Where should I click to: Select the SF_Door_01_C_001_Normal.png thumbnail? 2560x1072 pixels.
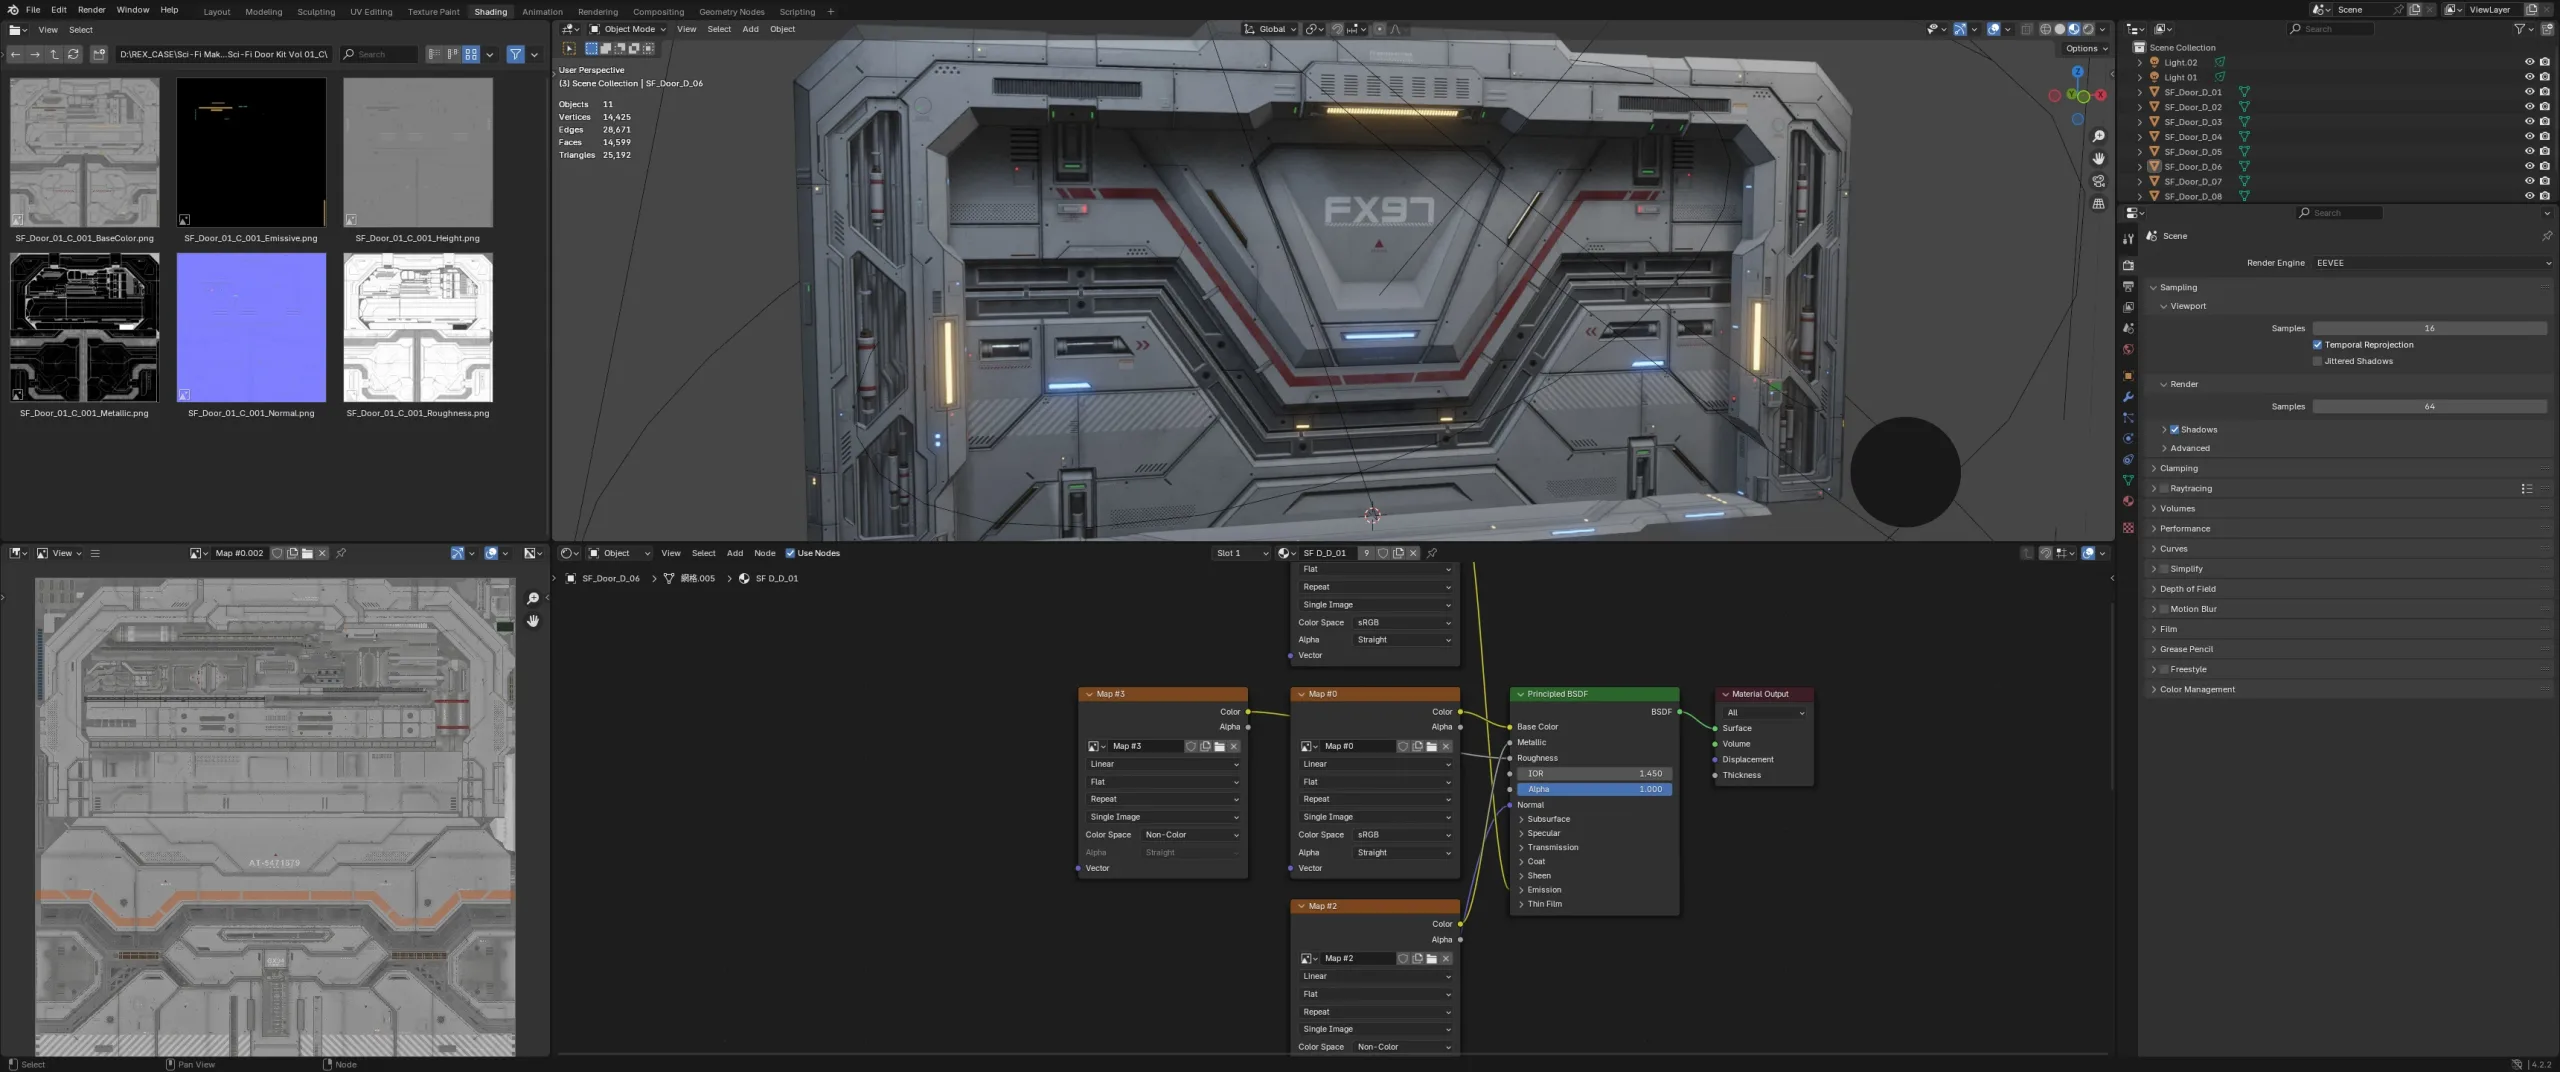[x=251, y=327]
